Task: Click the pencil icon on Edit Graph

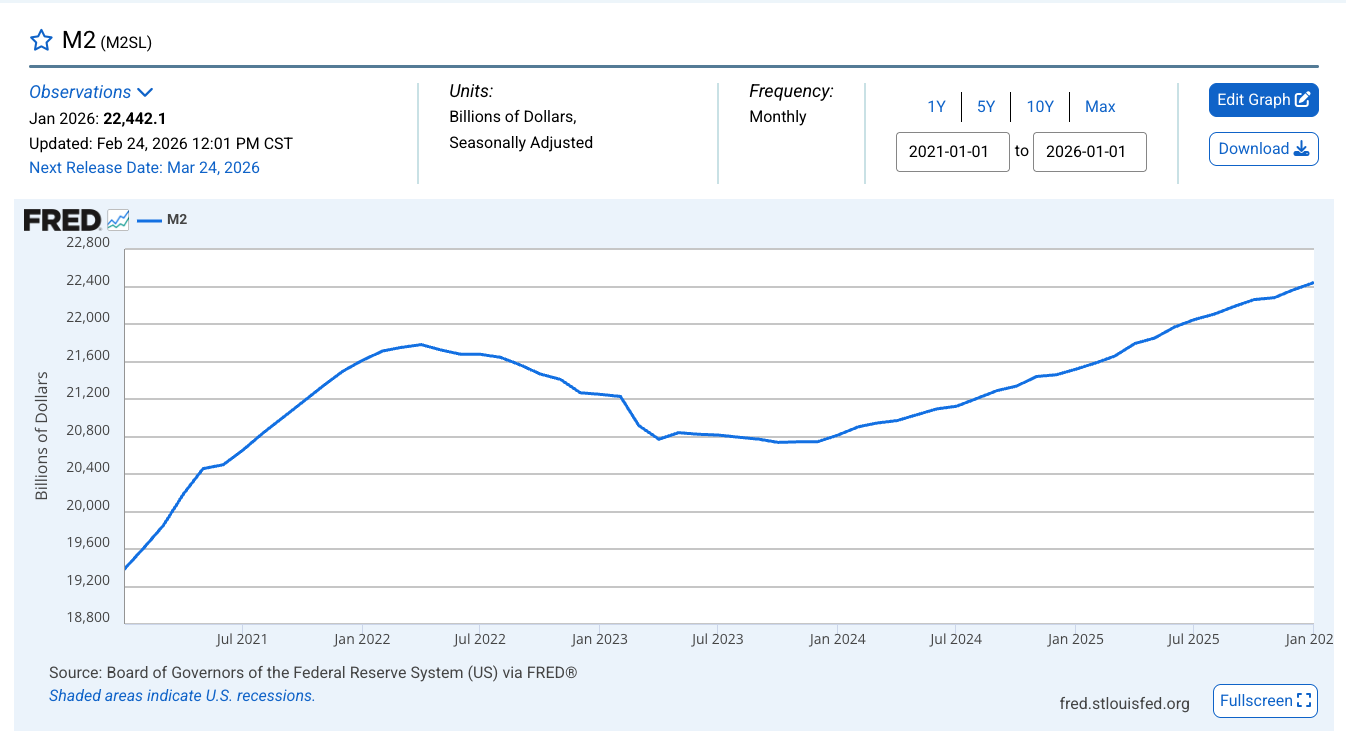Action: tap(1302, 100)
